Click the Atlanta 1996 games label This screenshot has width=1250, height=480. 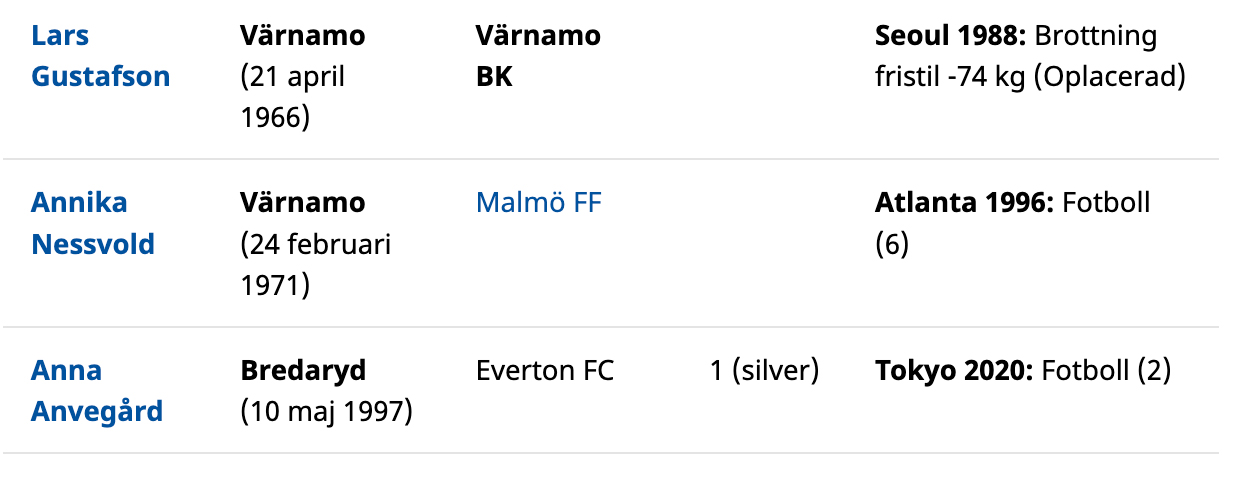(963, 203)
